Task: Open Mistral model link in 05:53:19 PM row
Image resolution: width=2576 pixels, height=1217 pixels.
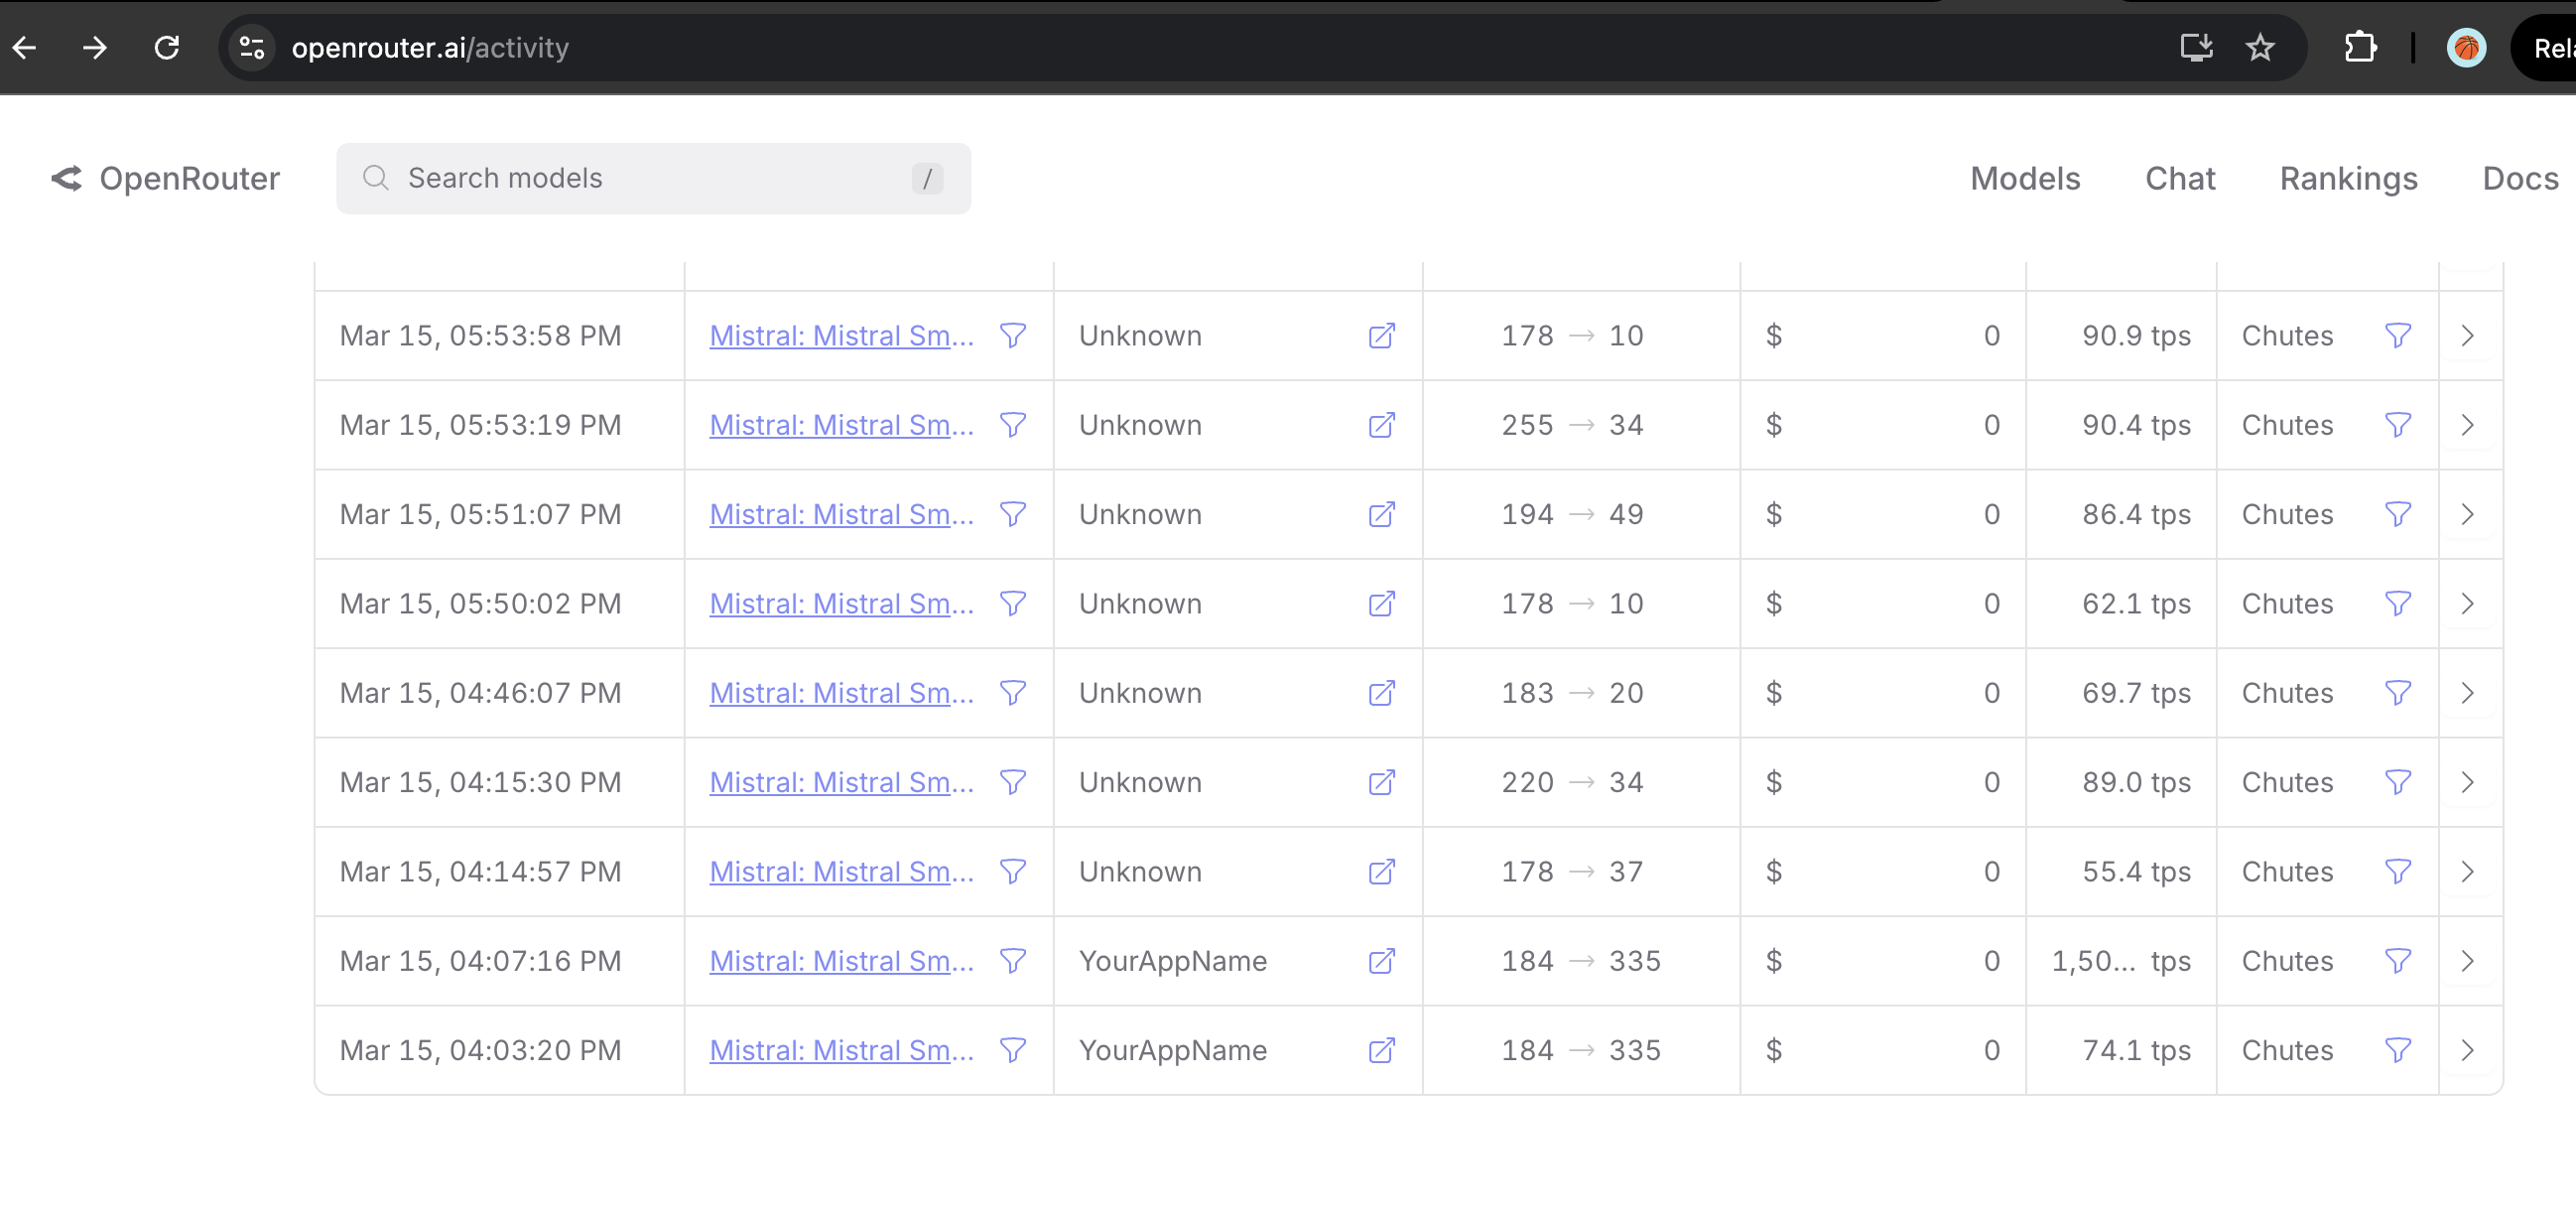Action: [x=841, y=426]
